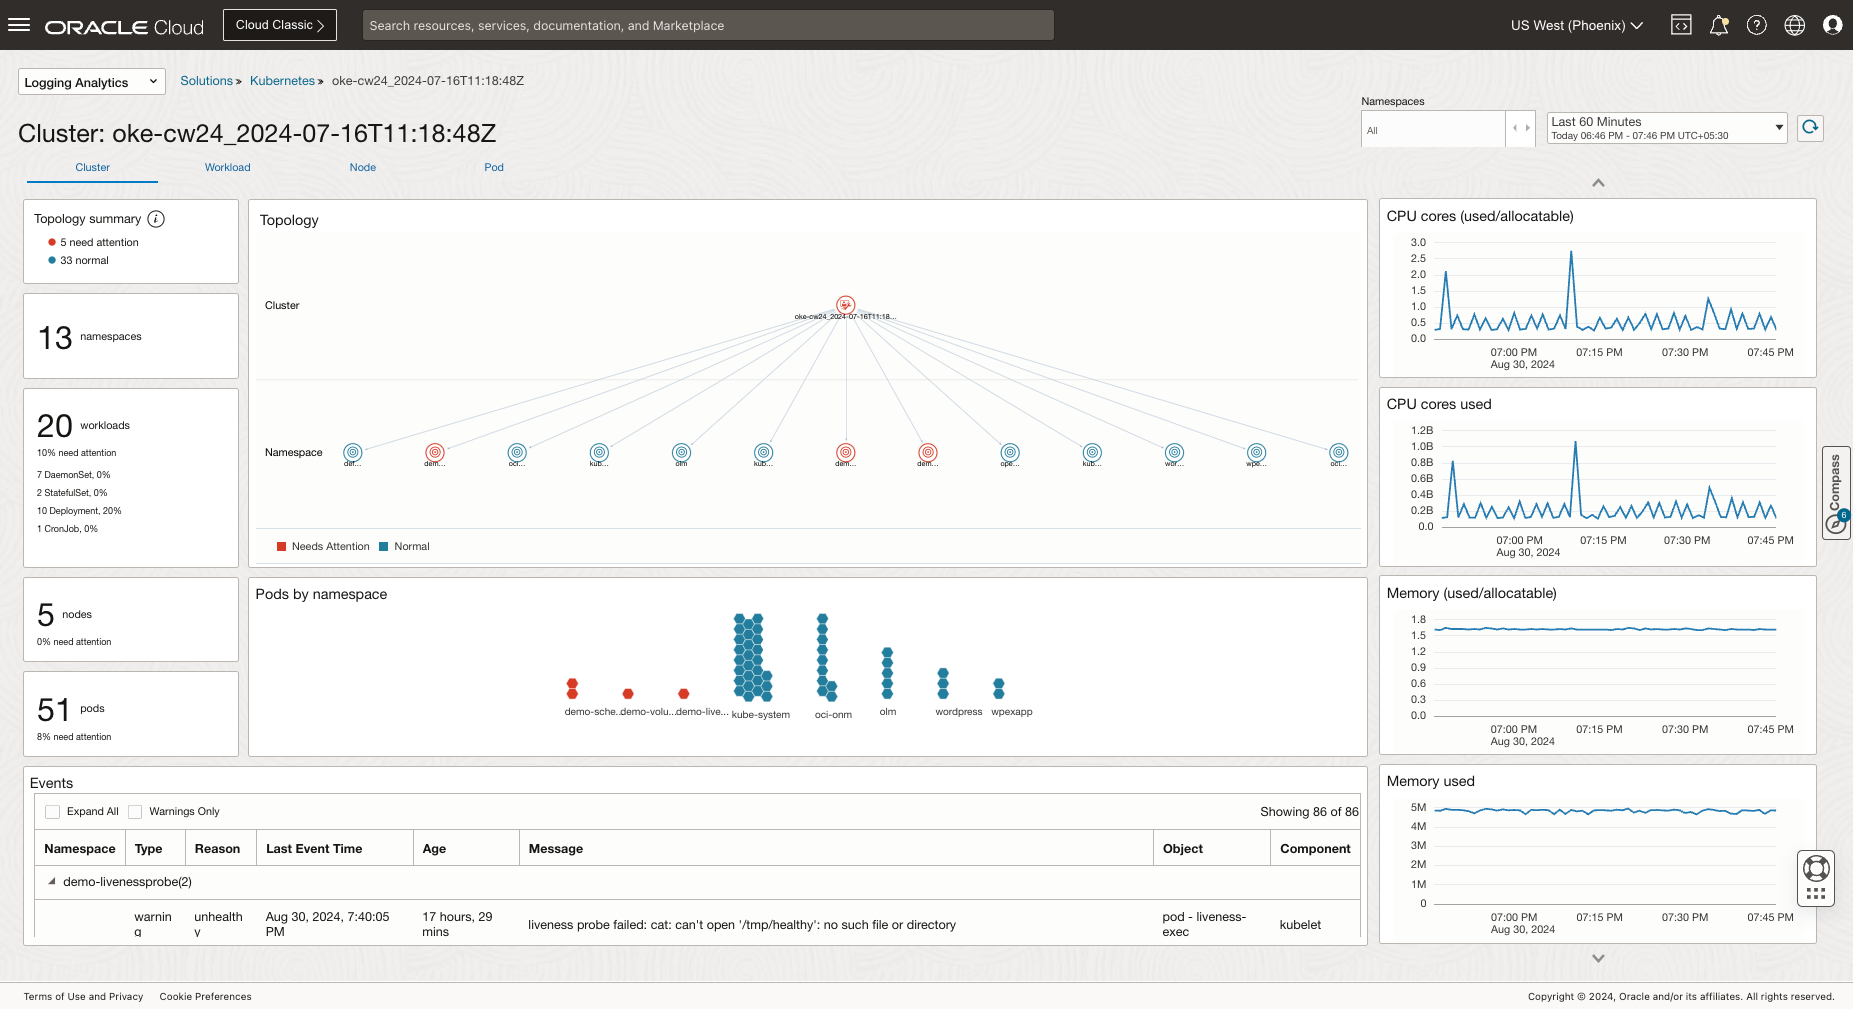Switch to the Workload tab
Viewport: 1854px width, 1009px height.
coord(227,167)
